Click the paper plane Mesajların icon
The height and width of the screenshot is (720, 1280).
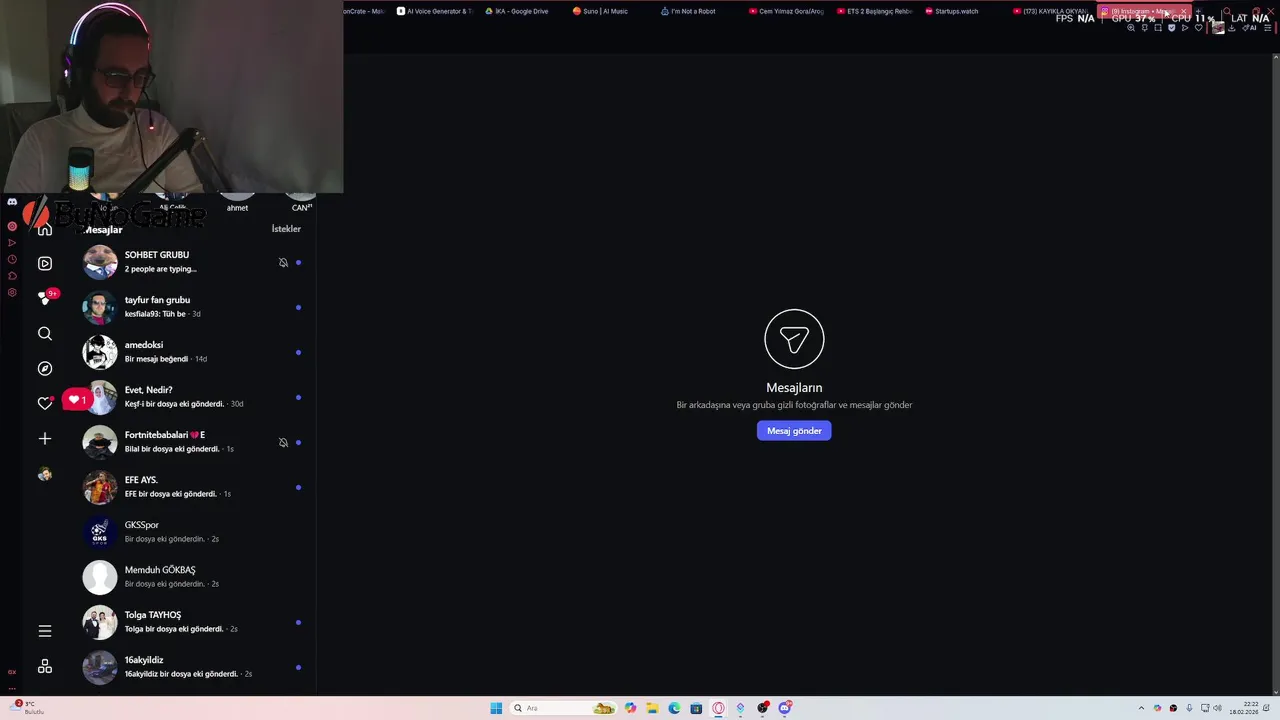click(794, 339)
